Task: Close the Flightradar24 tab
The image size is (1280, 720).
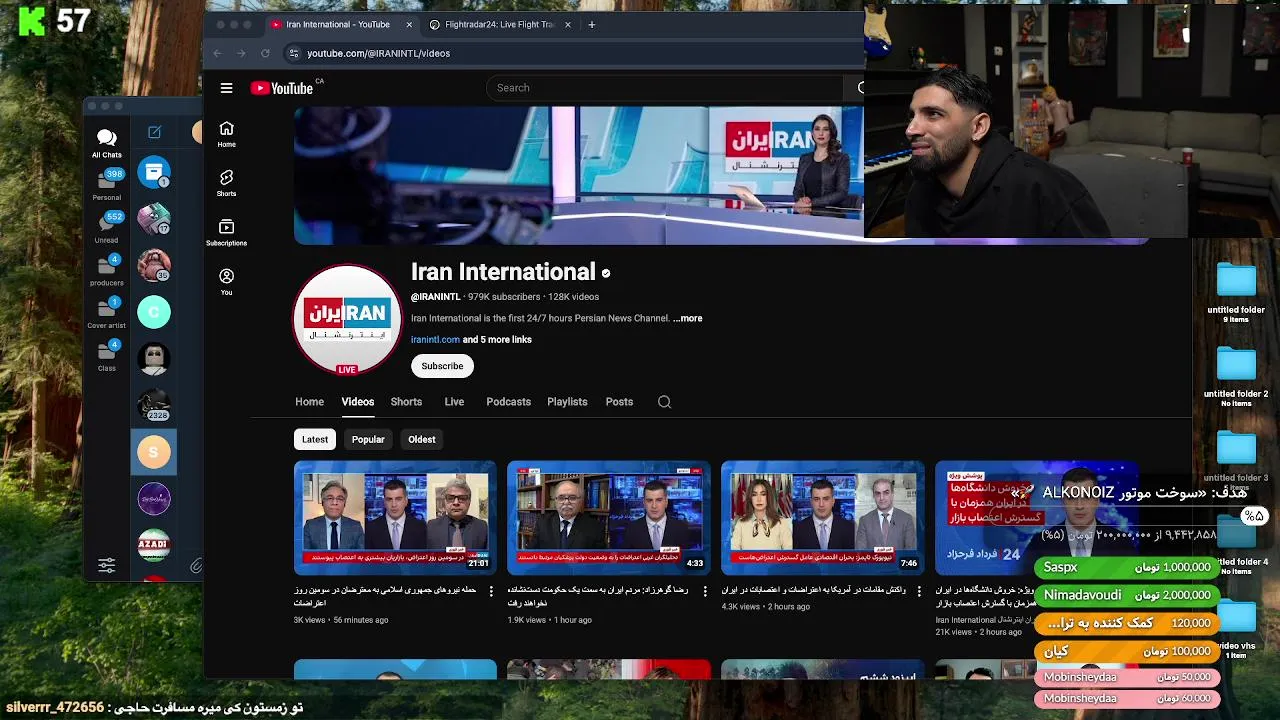Action: (568, 24)
